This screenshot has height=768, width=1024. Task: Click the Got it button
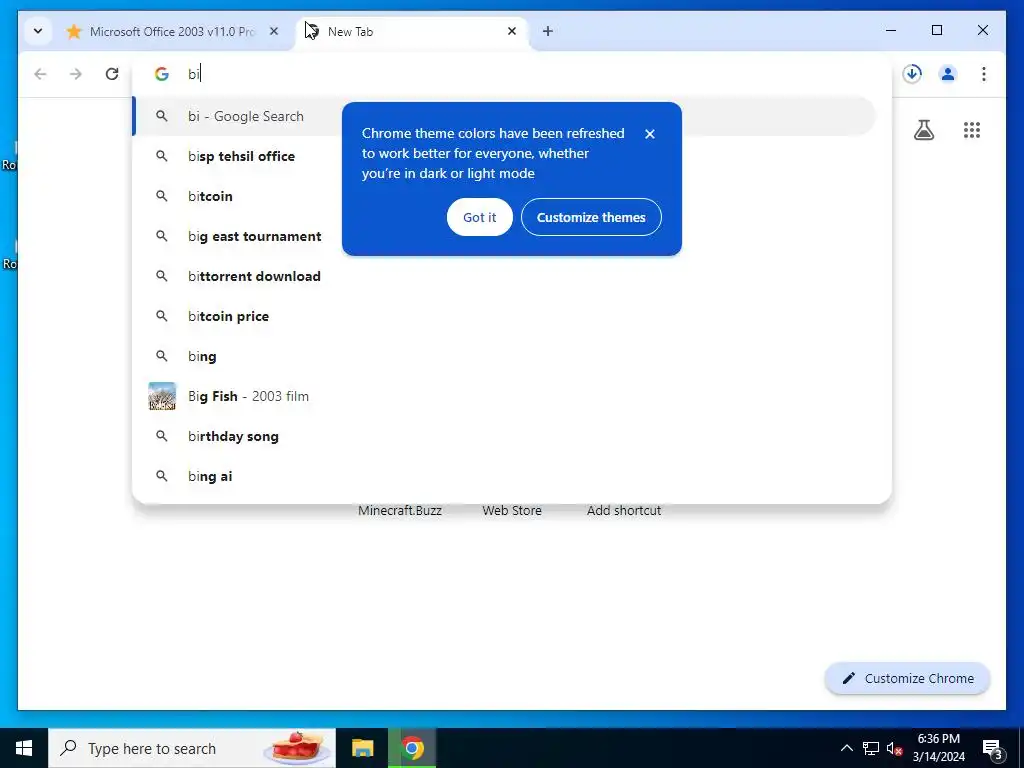(x=479, y=217)
